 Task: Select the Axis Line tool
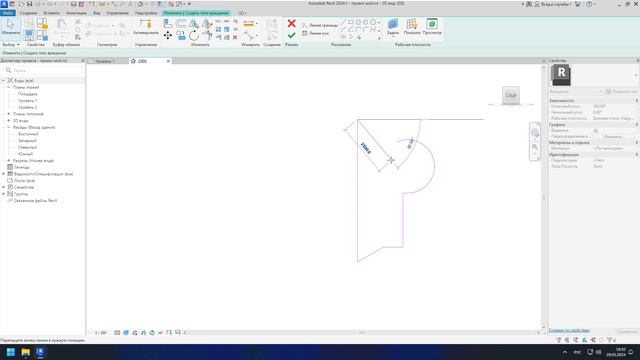coord(316,33)
